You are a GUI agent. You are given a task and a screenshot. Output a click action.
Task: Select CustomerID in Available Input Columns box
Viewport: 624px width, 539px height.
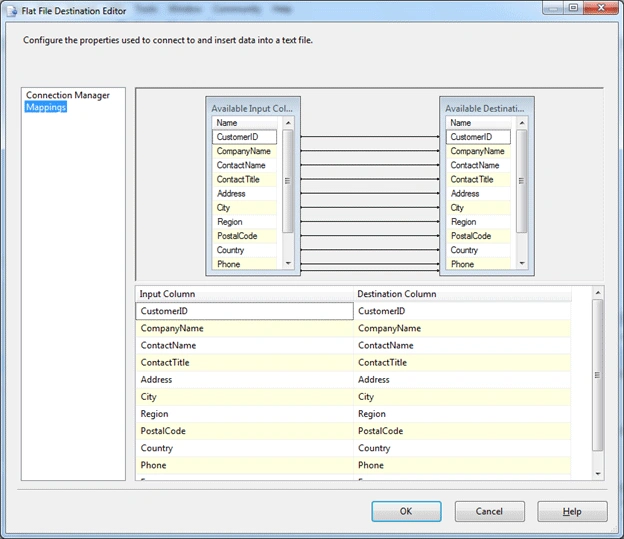tap(244, 137)
